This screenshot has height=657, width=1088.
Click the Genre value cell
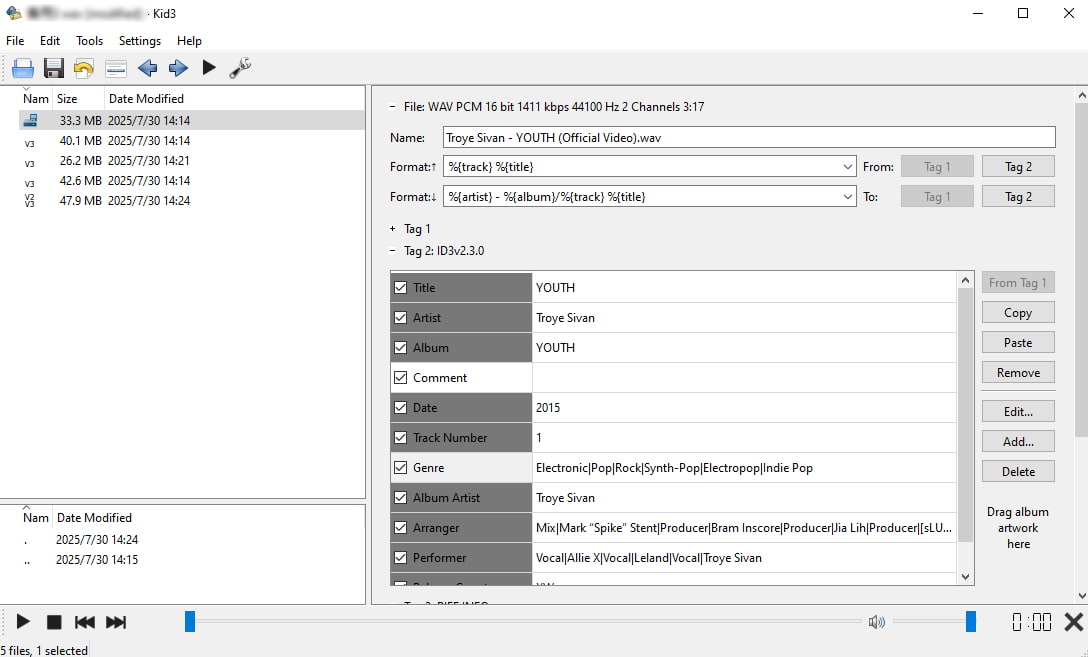[x=744, y=468]
